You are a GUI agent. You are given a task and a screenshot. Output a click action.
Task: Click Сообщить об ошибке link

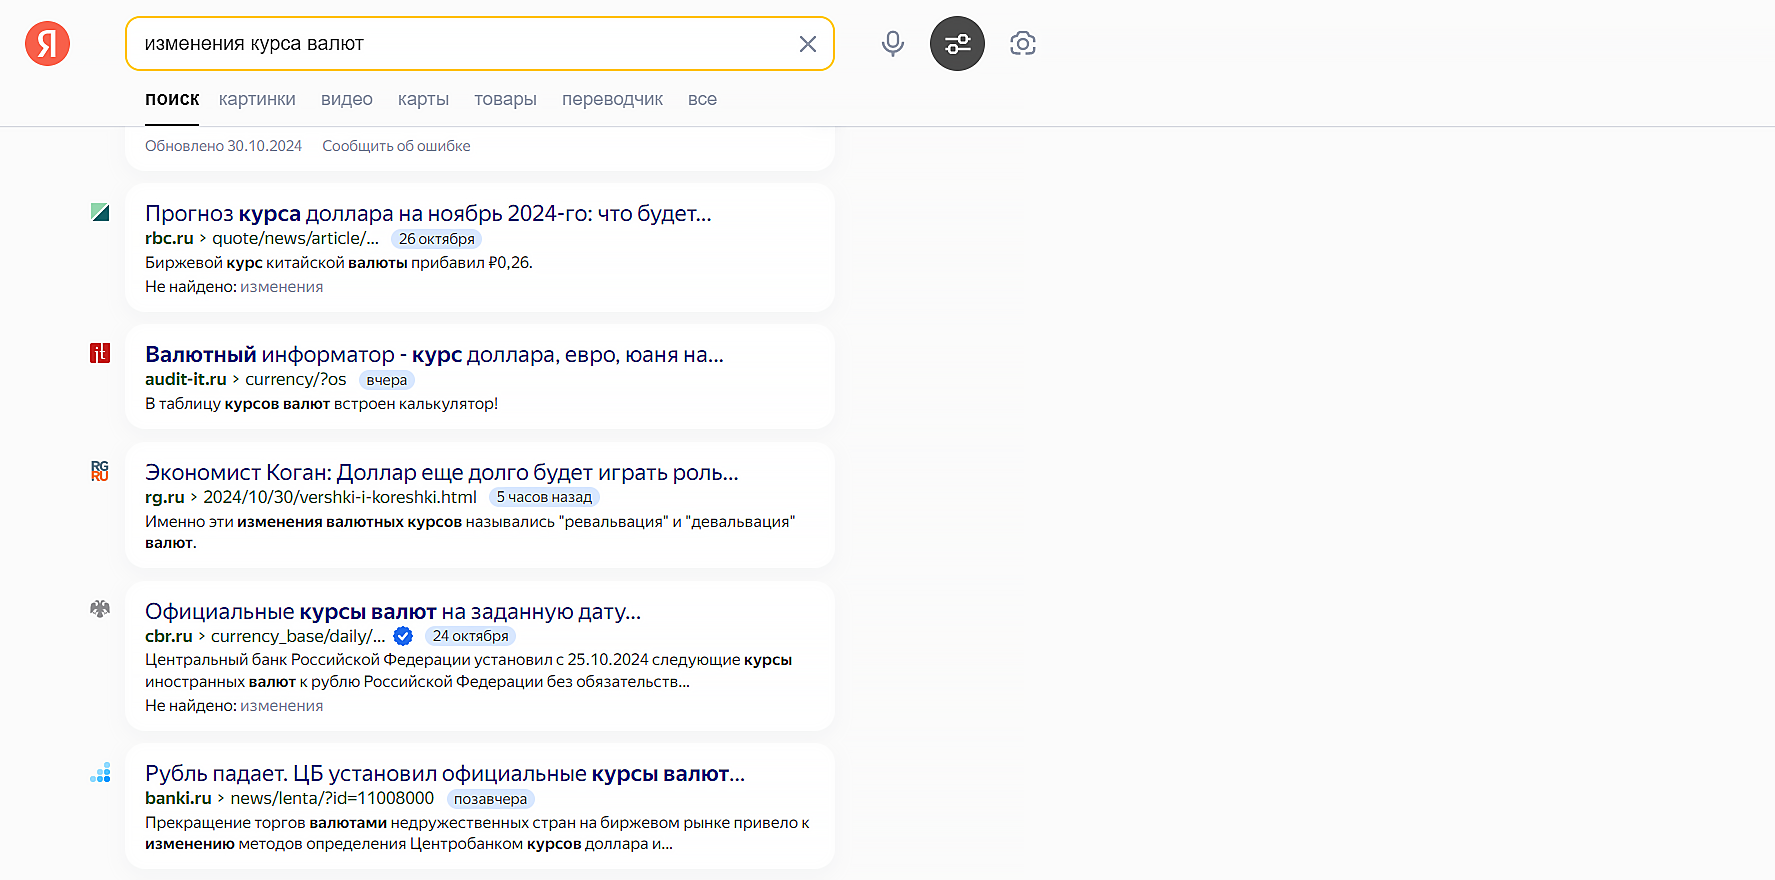(x=396, y=146)
